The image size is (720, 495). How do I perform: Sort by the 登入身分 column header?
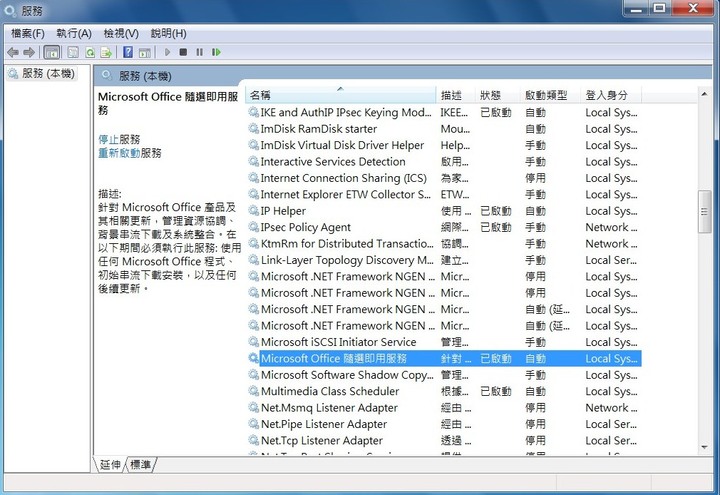click(611, 95)
